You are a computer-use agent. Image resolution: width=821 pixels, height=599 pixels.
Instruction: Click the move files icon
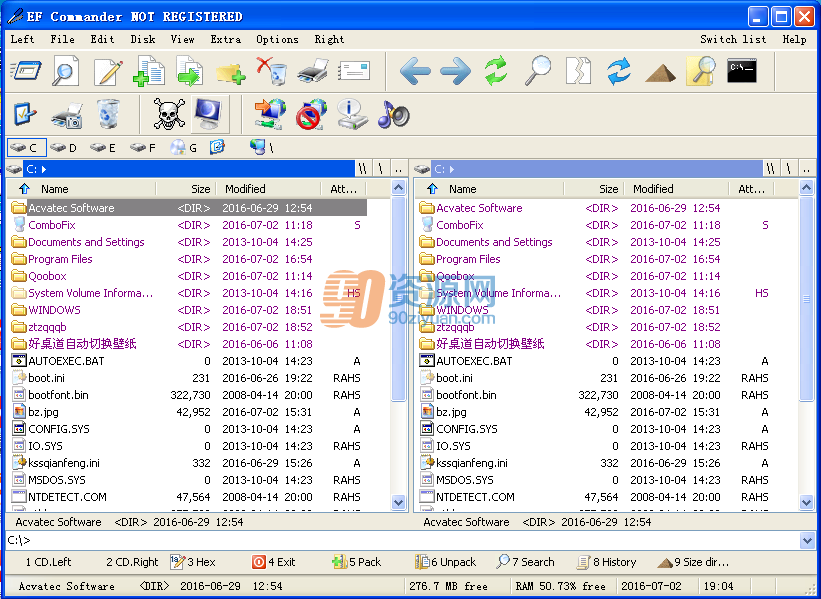[x=190, y=71]
